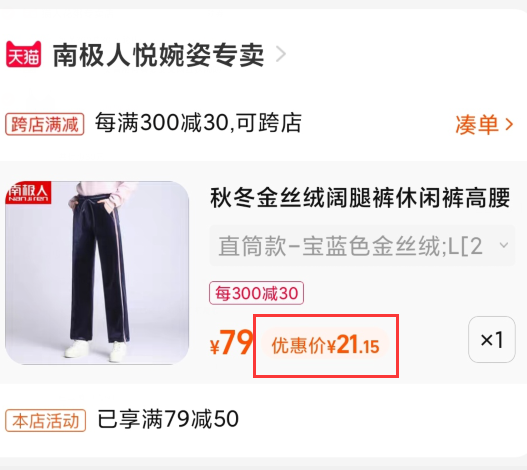Tap the 优惠价¥21.15 discounted price badge
Image resolution: width=527 pixels, height=470 pixels.
[x=325, y=345]
